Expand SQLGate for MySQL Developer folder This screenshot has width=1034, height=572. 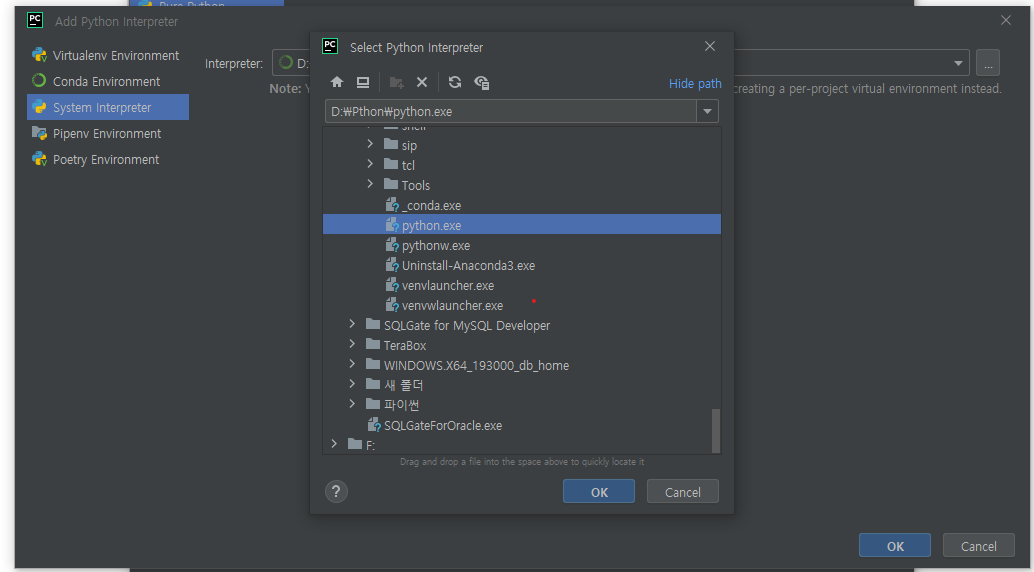point(352,324)
